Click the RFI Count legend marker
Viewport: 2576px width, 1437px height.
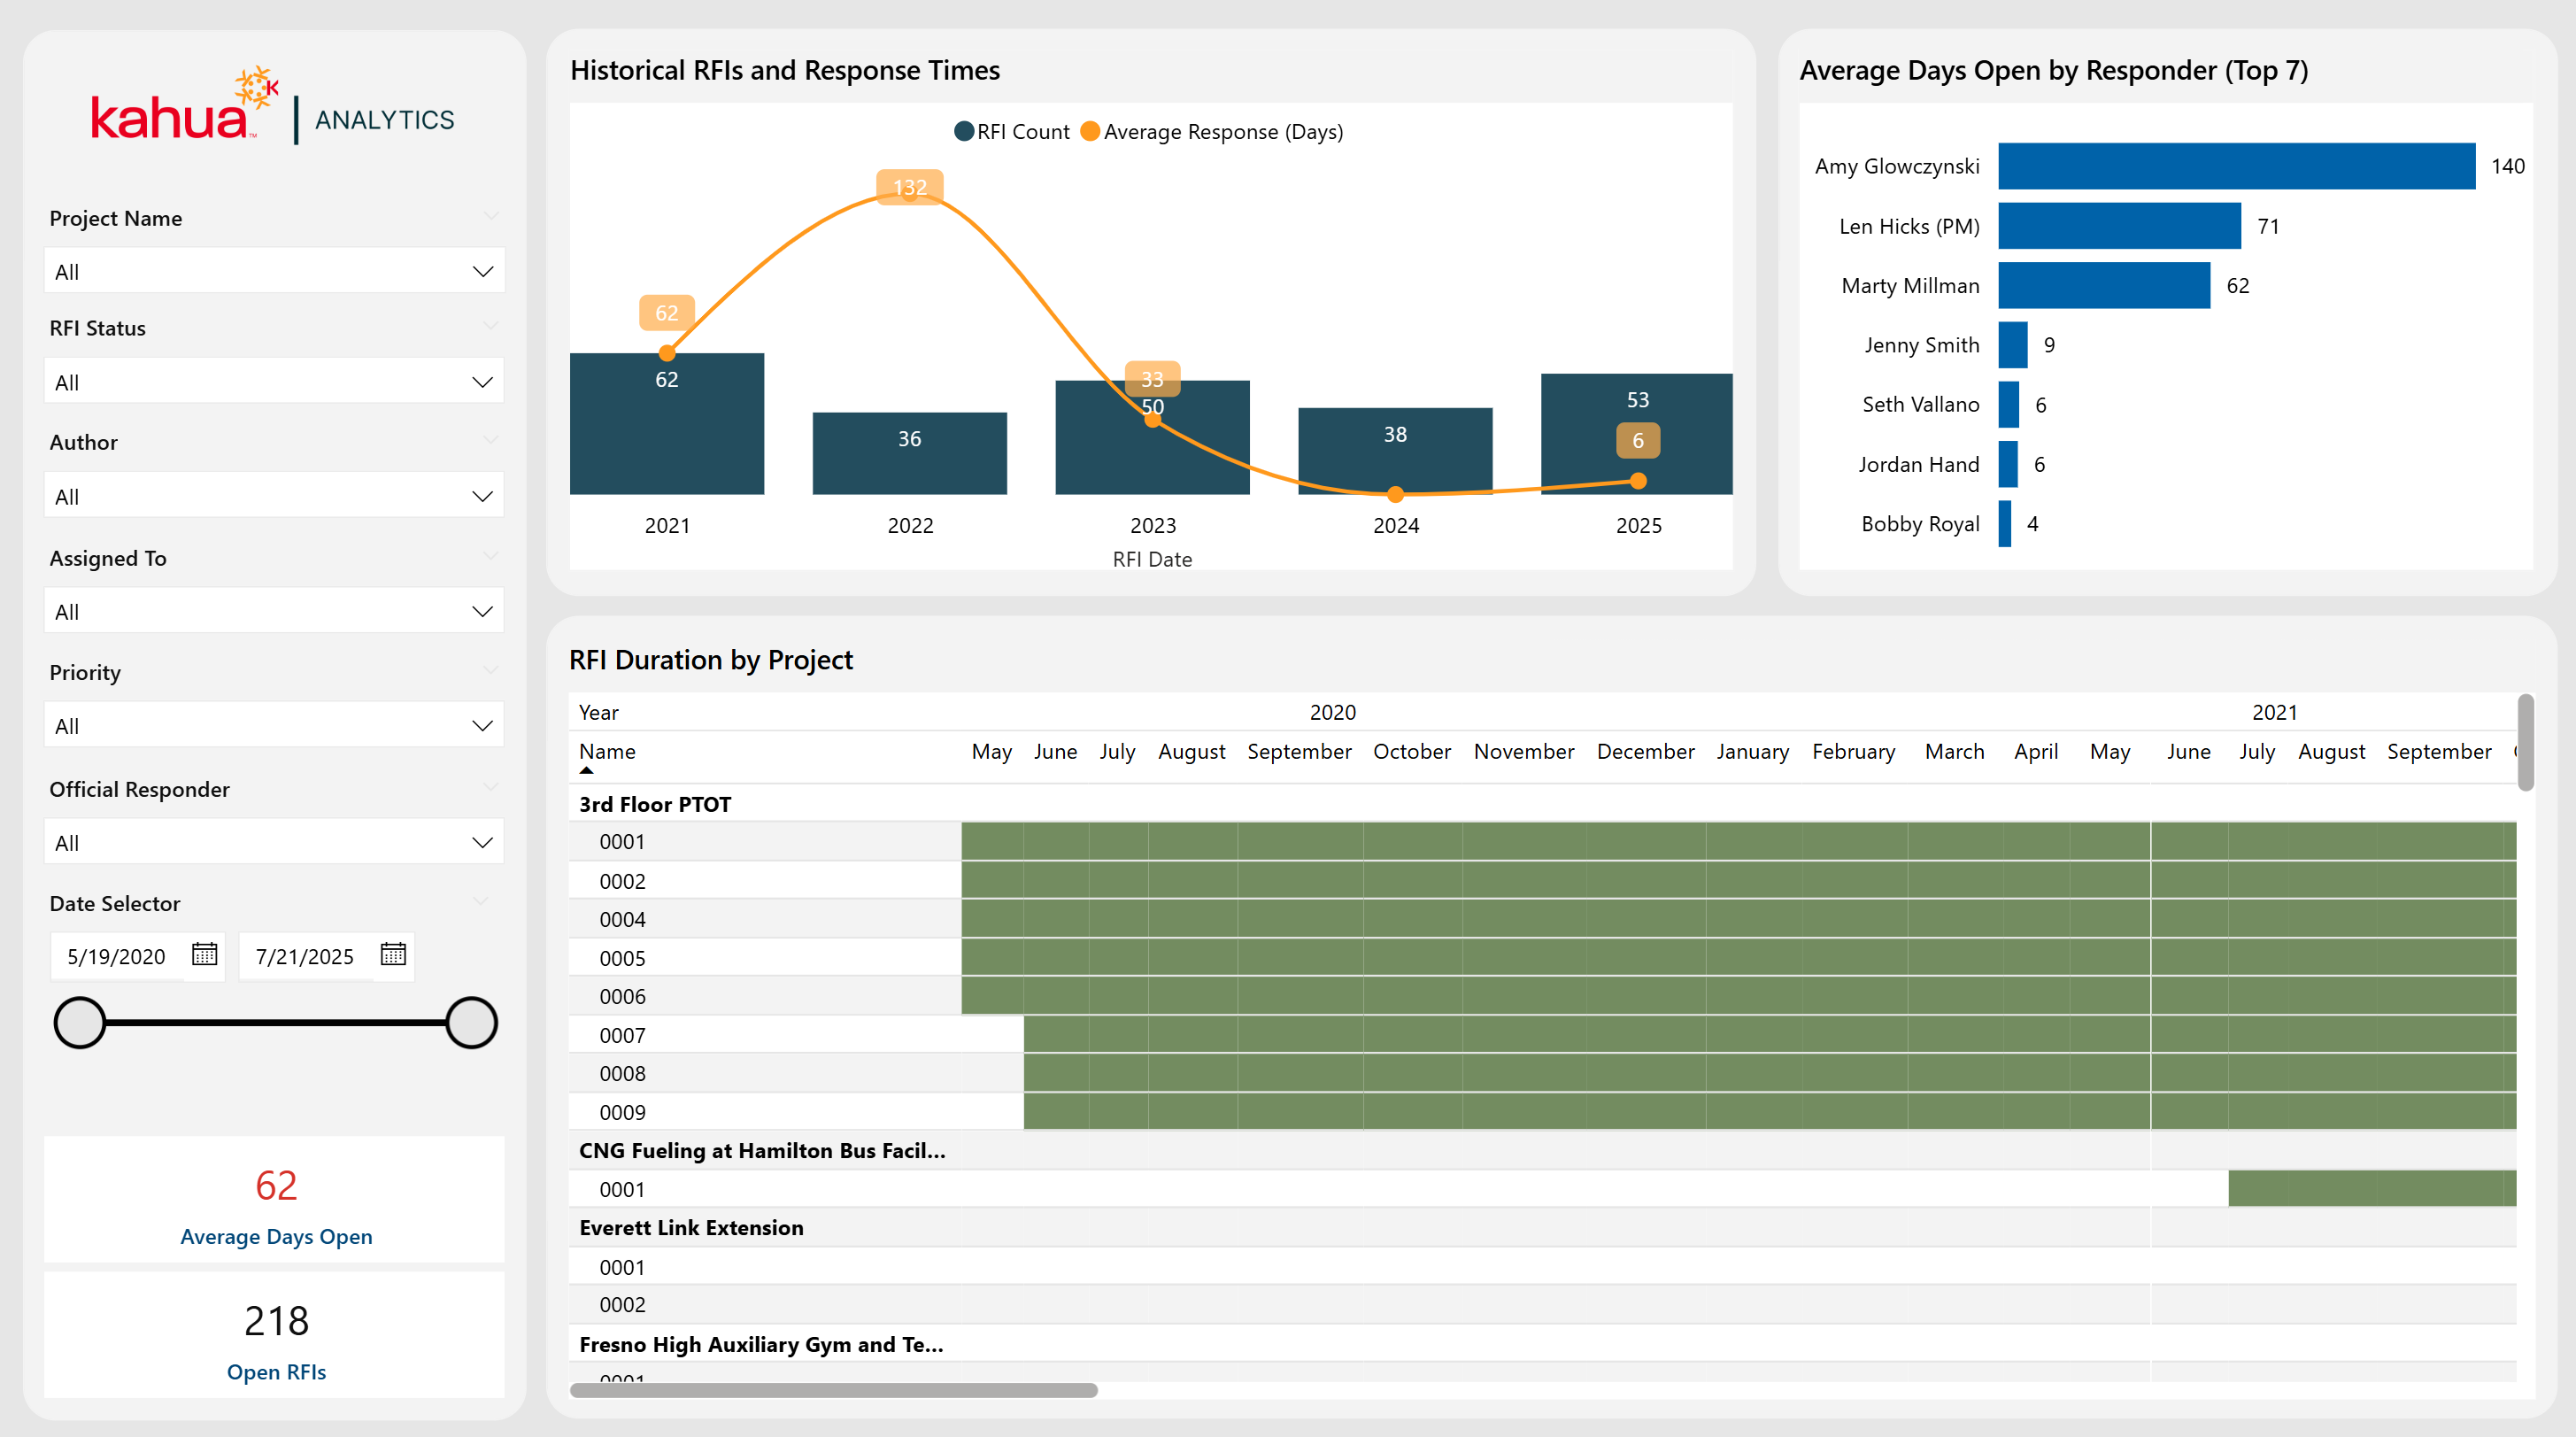[x=964, y=131]
